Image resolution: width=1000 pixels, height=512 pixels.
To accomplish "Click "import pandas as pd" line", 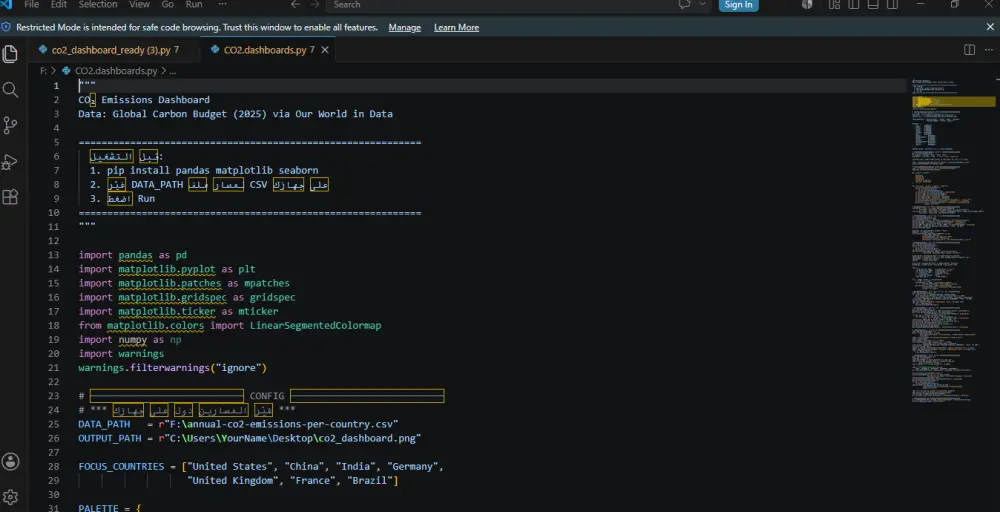I will pyautogui.click(x=133, y=255).
